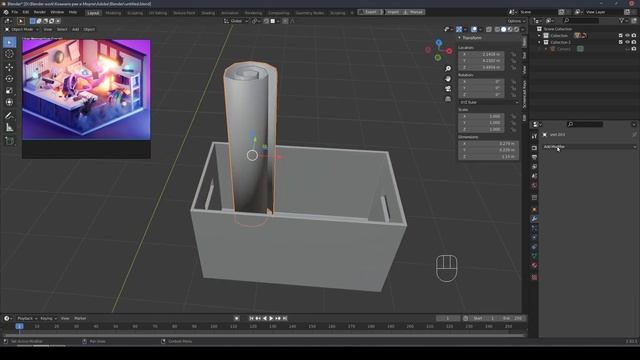Open the Output properties tab icon
640x360 pixels.
(x=534, y=158)
